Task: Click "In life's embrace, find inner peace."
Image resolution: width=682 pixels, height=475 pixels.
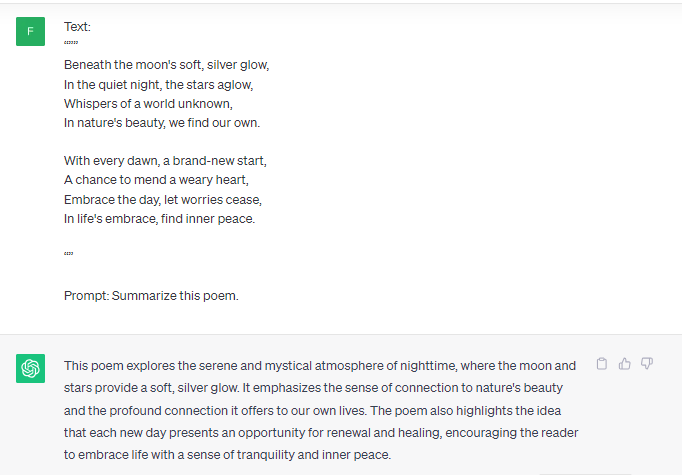Action: pos(159,218)
